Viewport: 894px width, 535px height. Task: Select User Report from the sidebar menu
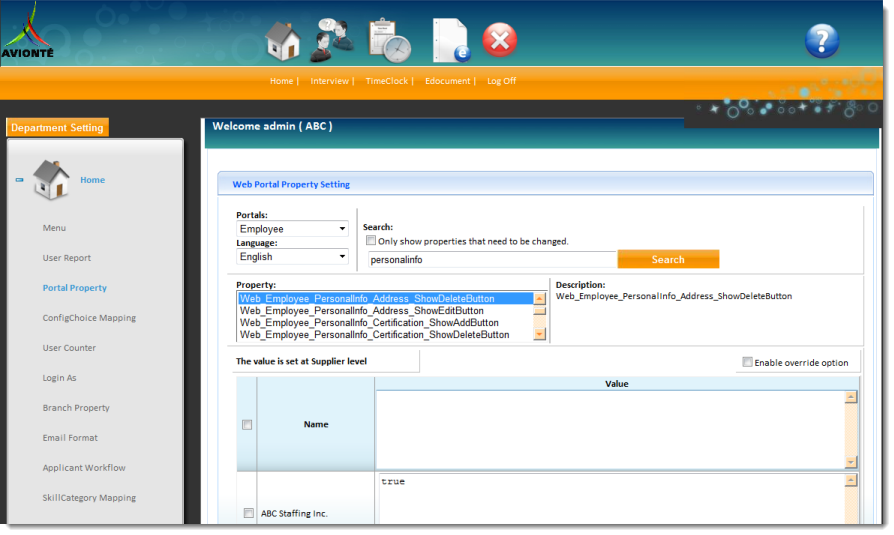66,258
